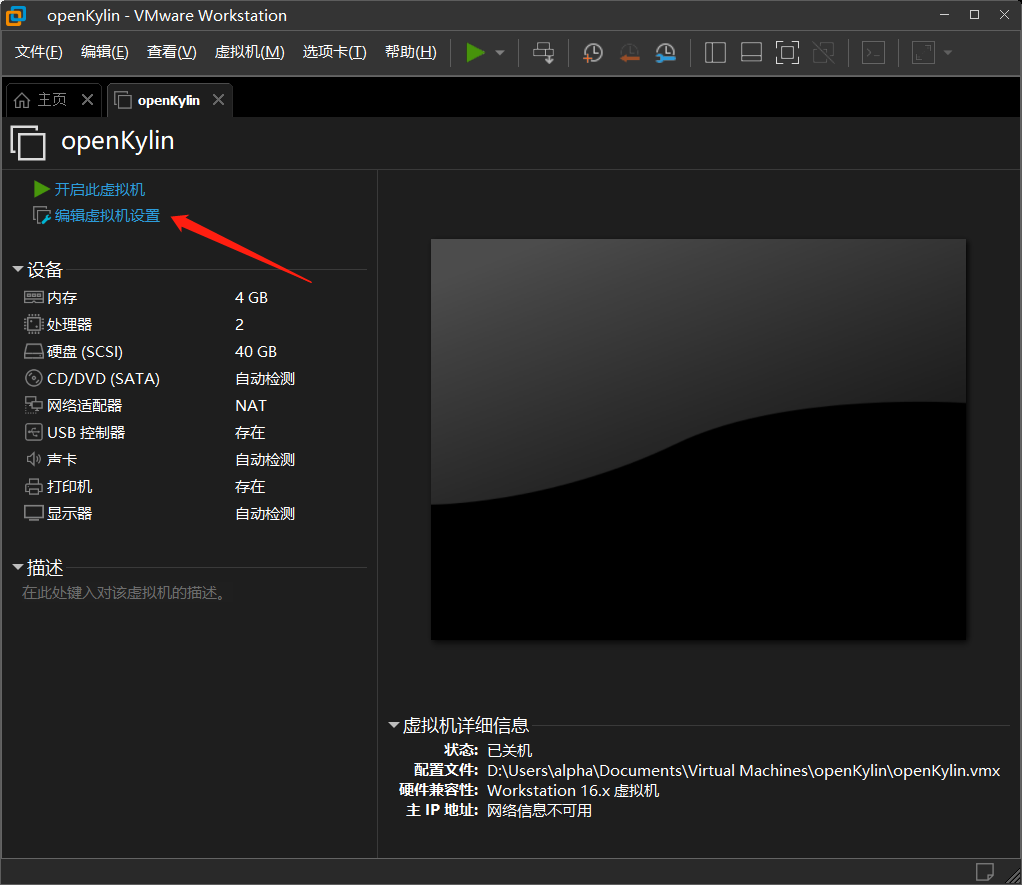
Task: Click the green Power On toolbar button
Action: (x=475, y=53)
